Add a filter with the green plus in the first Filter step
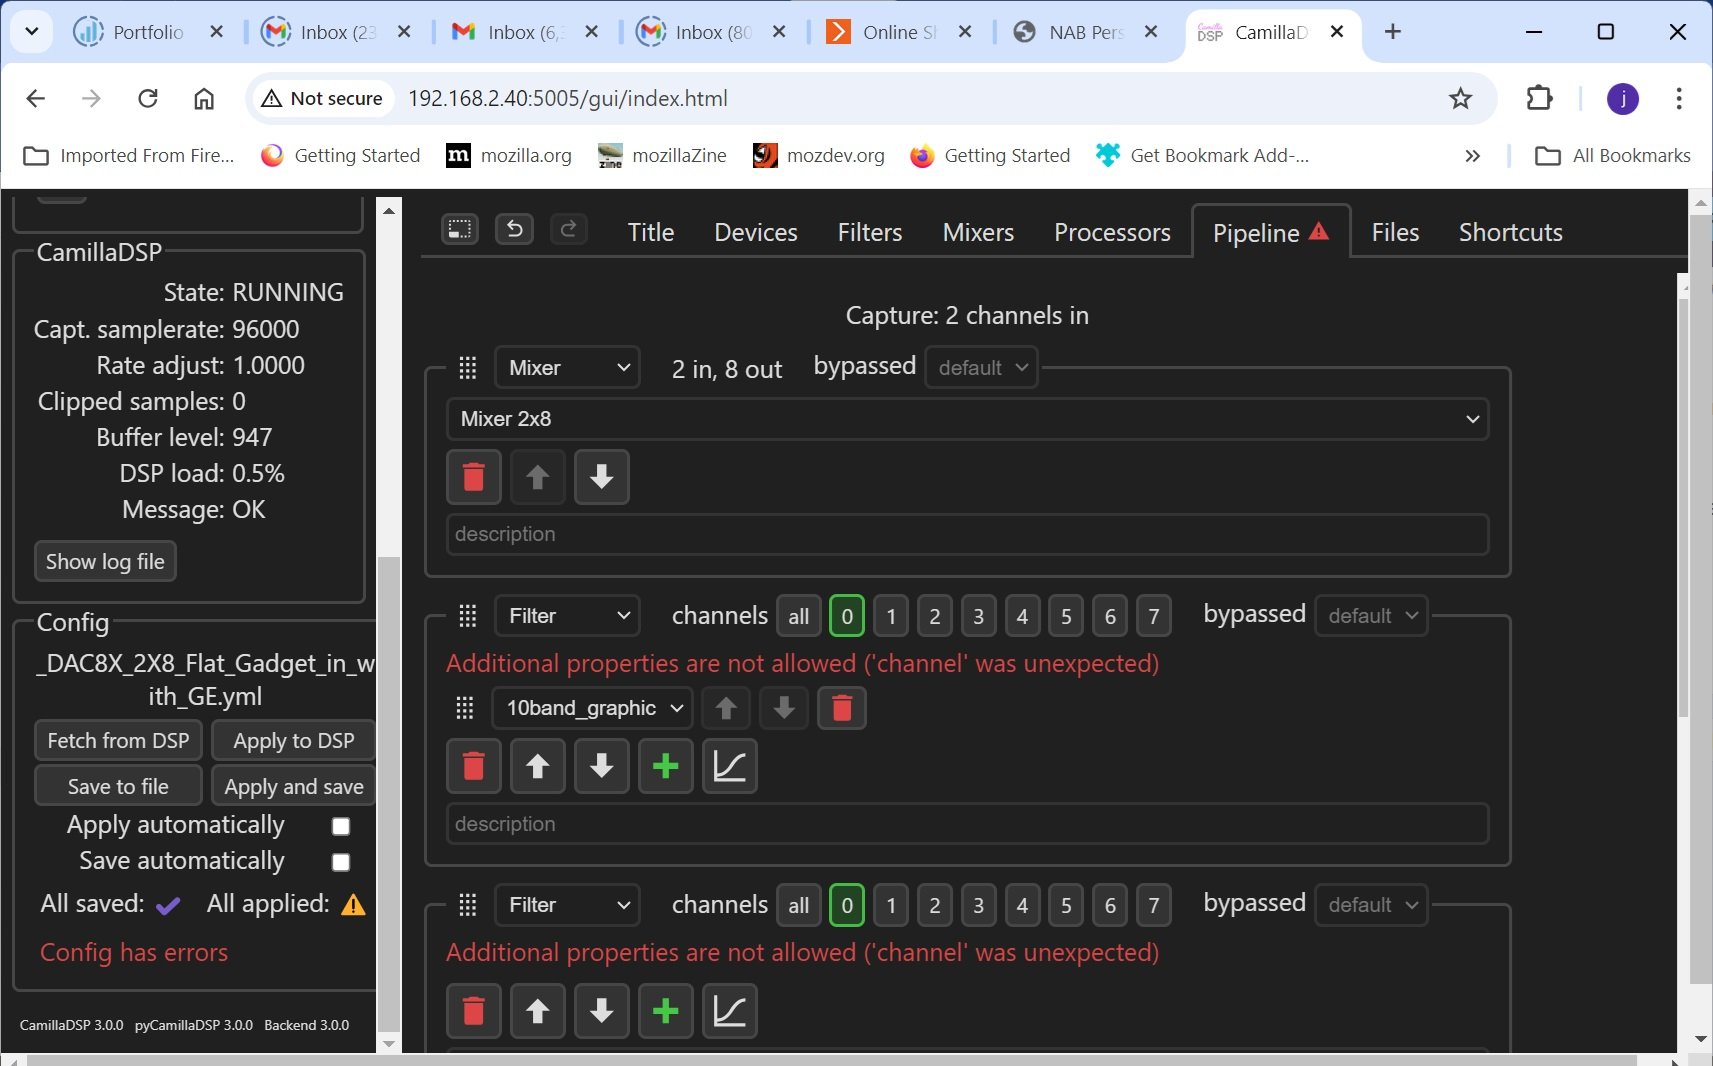1713x1066 pixels. 666,767
